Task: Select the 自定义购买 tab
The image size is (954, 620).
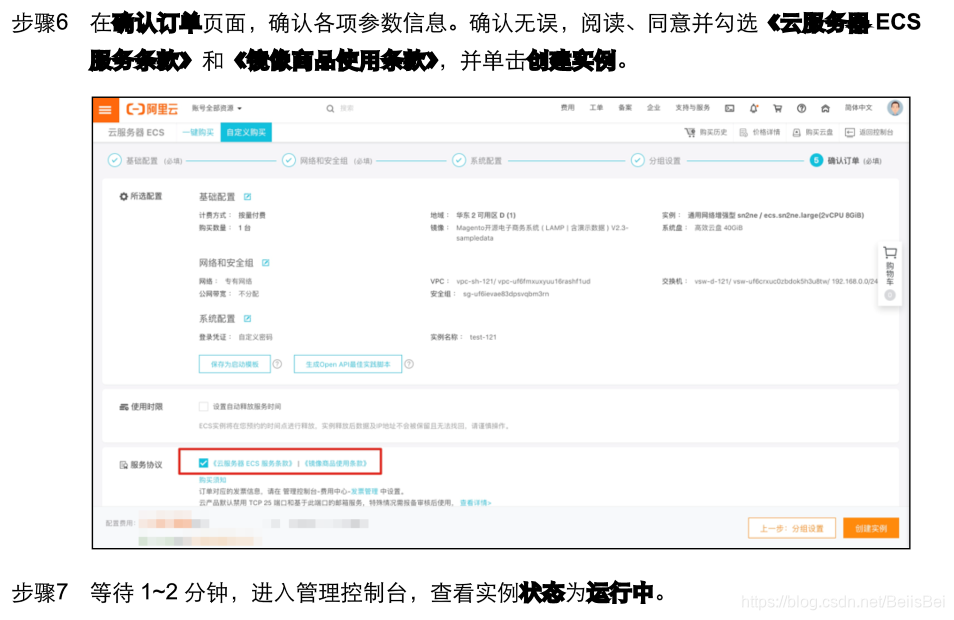Action: (246, 132)
